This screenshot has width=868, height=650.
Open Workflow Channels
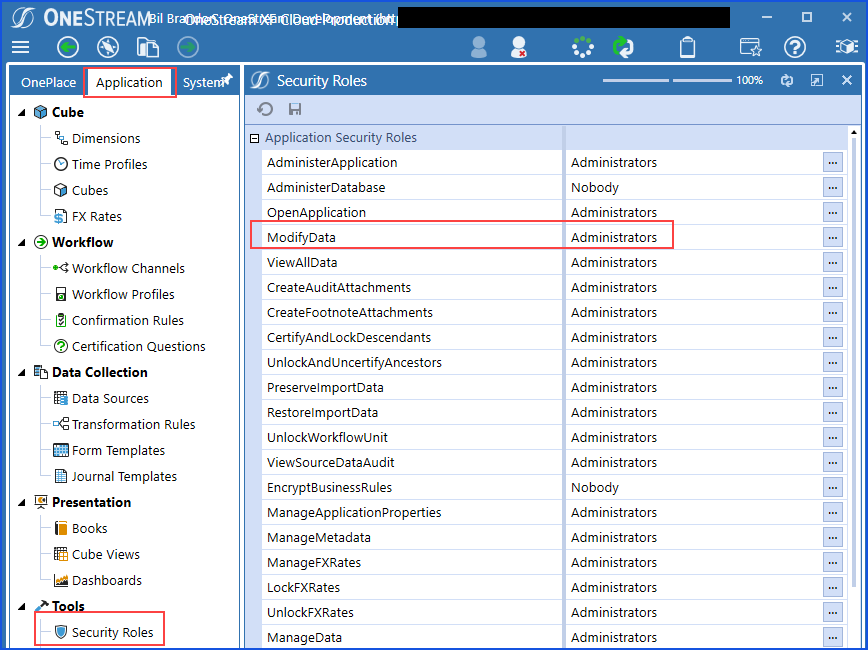pyautogui.click(x=119, y=269)
